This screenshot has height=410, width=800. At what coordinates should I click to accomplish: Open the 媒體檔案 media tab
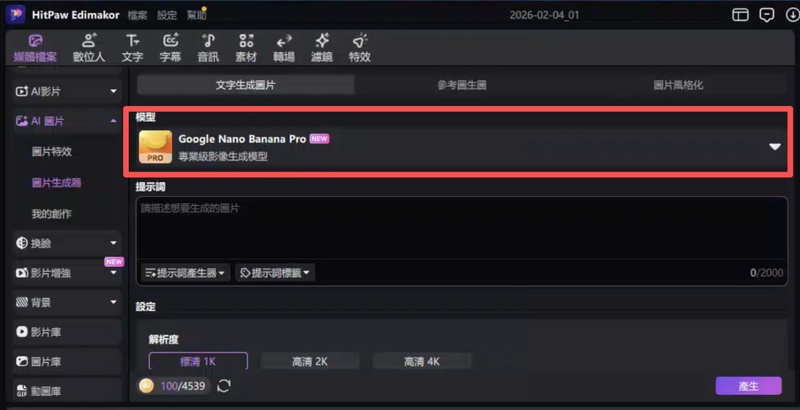(35, 48)
